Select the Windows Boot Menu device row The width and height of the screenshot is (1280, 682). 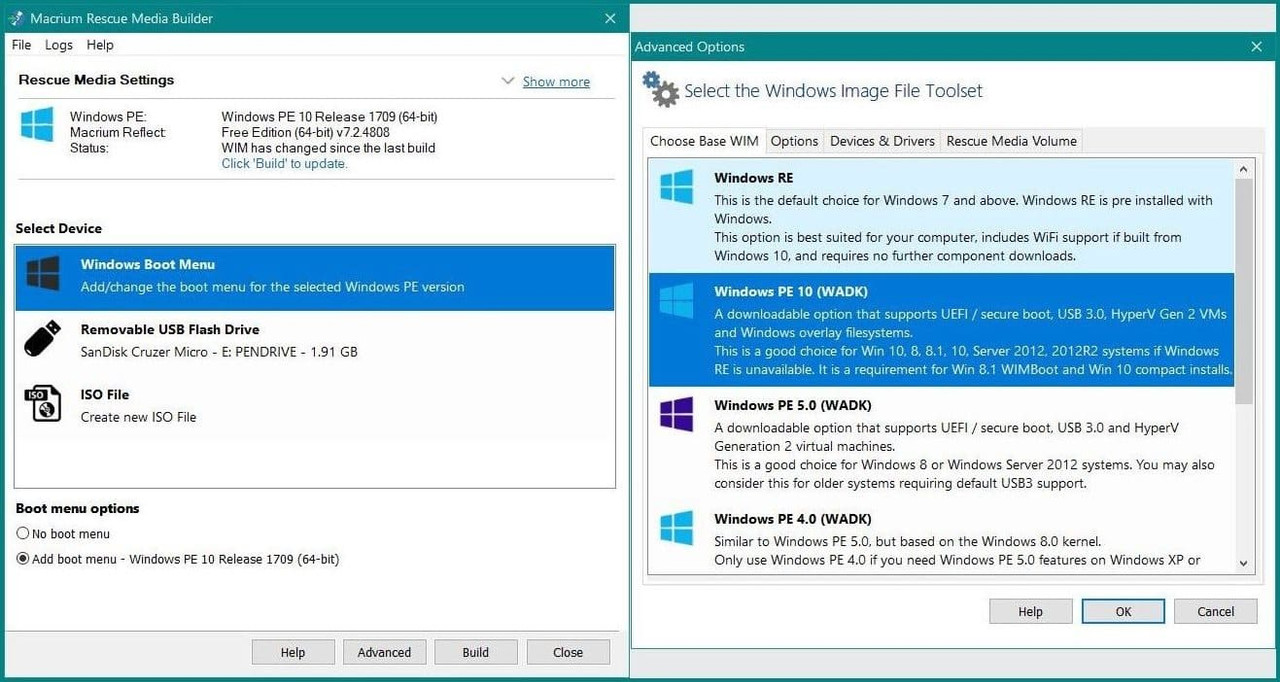(315, 277)
